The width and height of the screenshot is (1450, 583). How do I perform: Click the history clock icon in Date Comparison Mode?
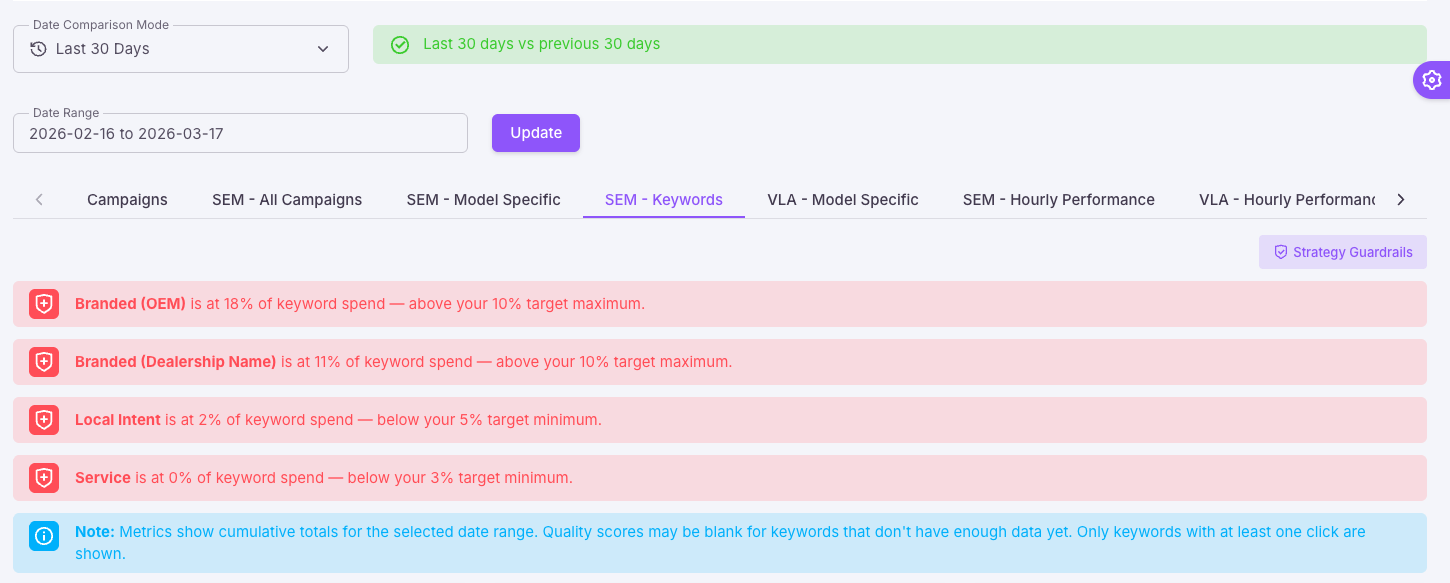[x=37, y=48]
